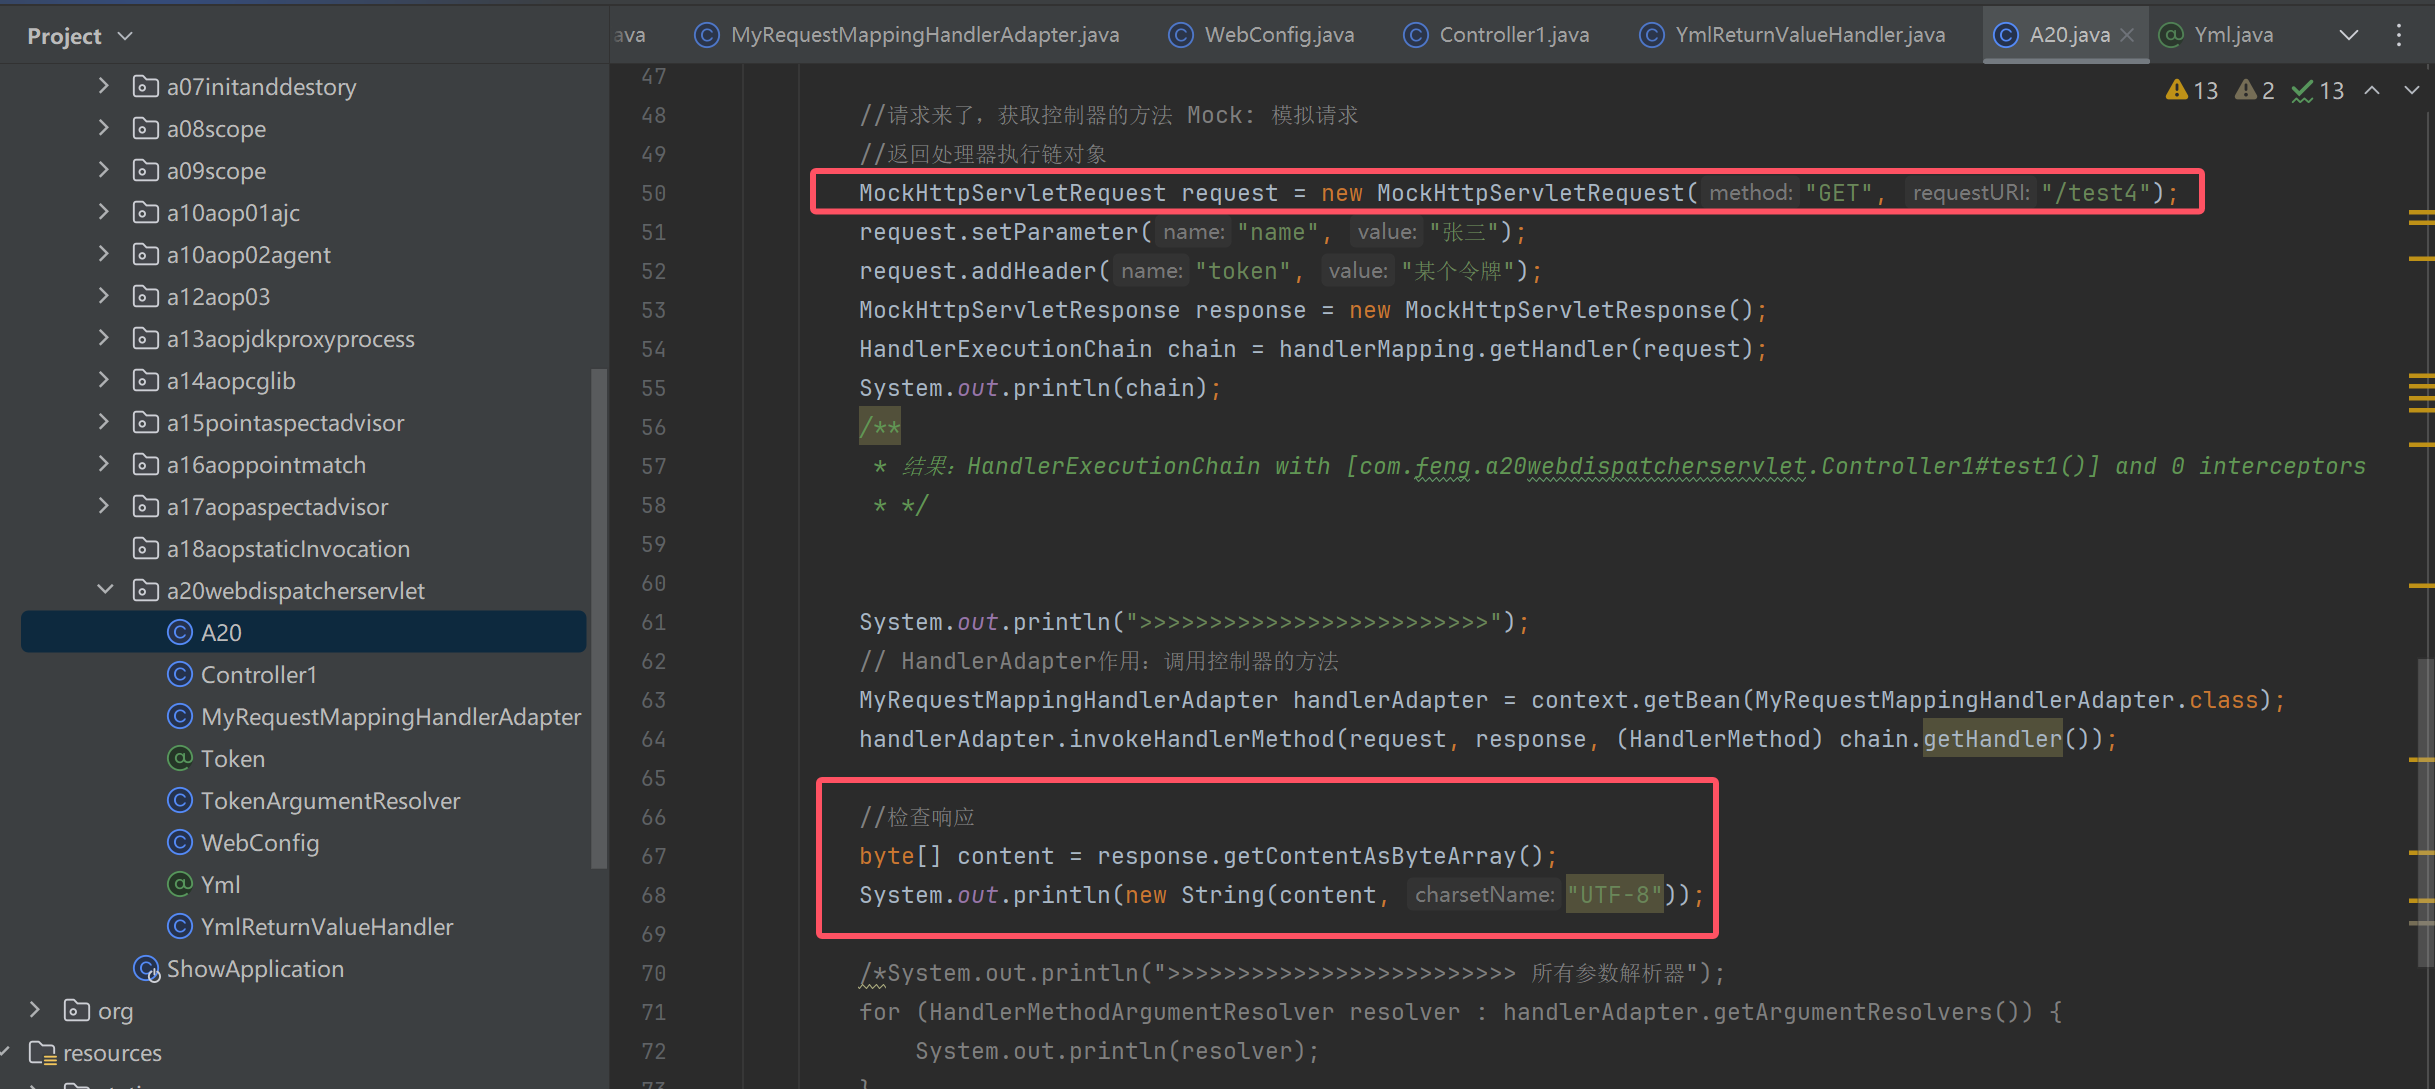Image resolution: width=2435 pixels, height=1089 pixels.
Task: Expand the a12aop03 package
Action: coord(104,296)
